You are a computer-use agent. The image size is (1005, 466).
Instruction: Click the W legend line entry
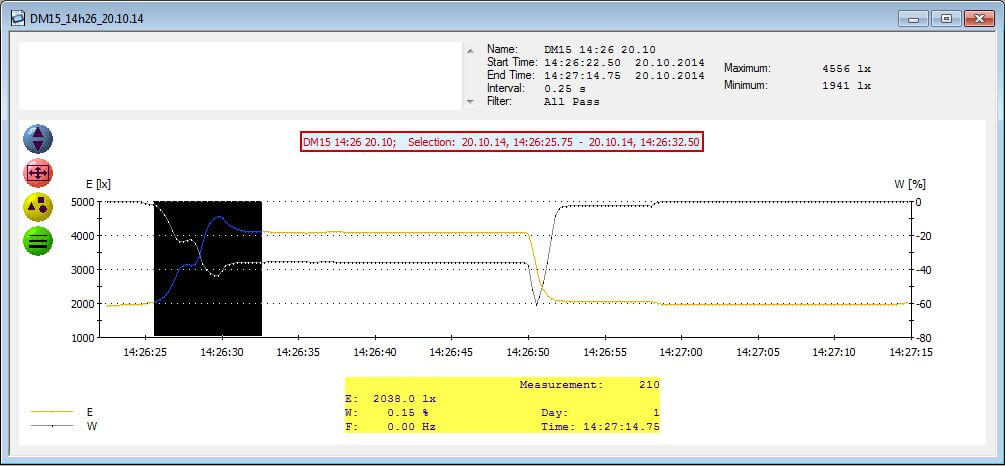coord(52,426)
